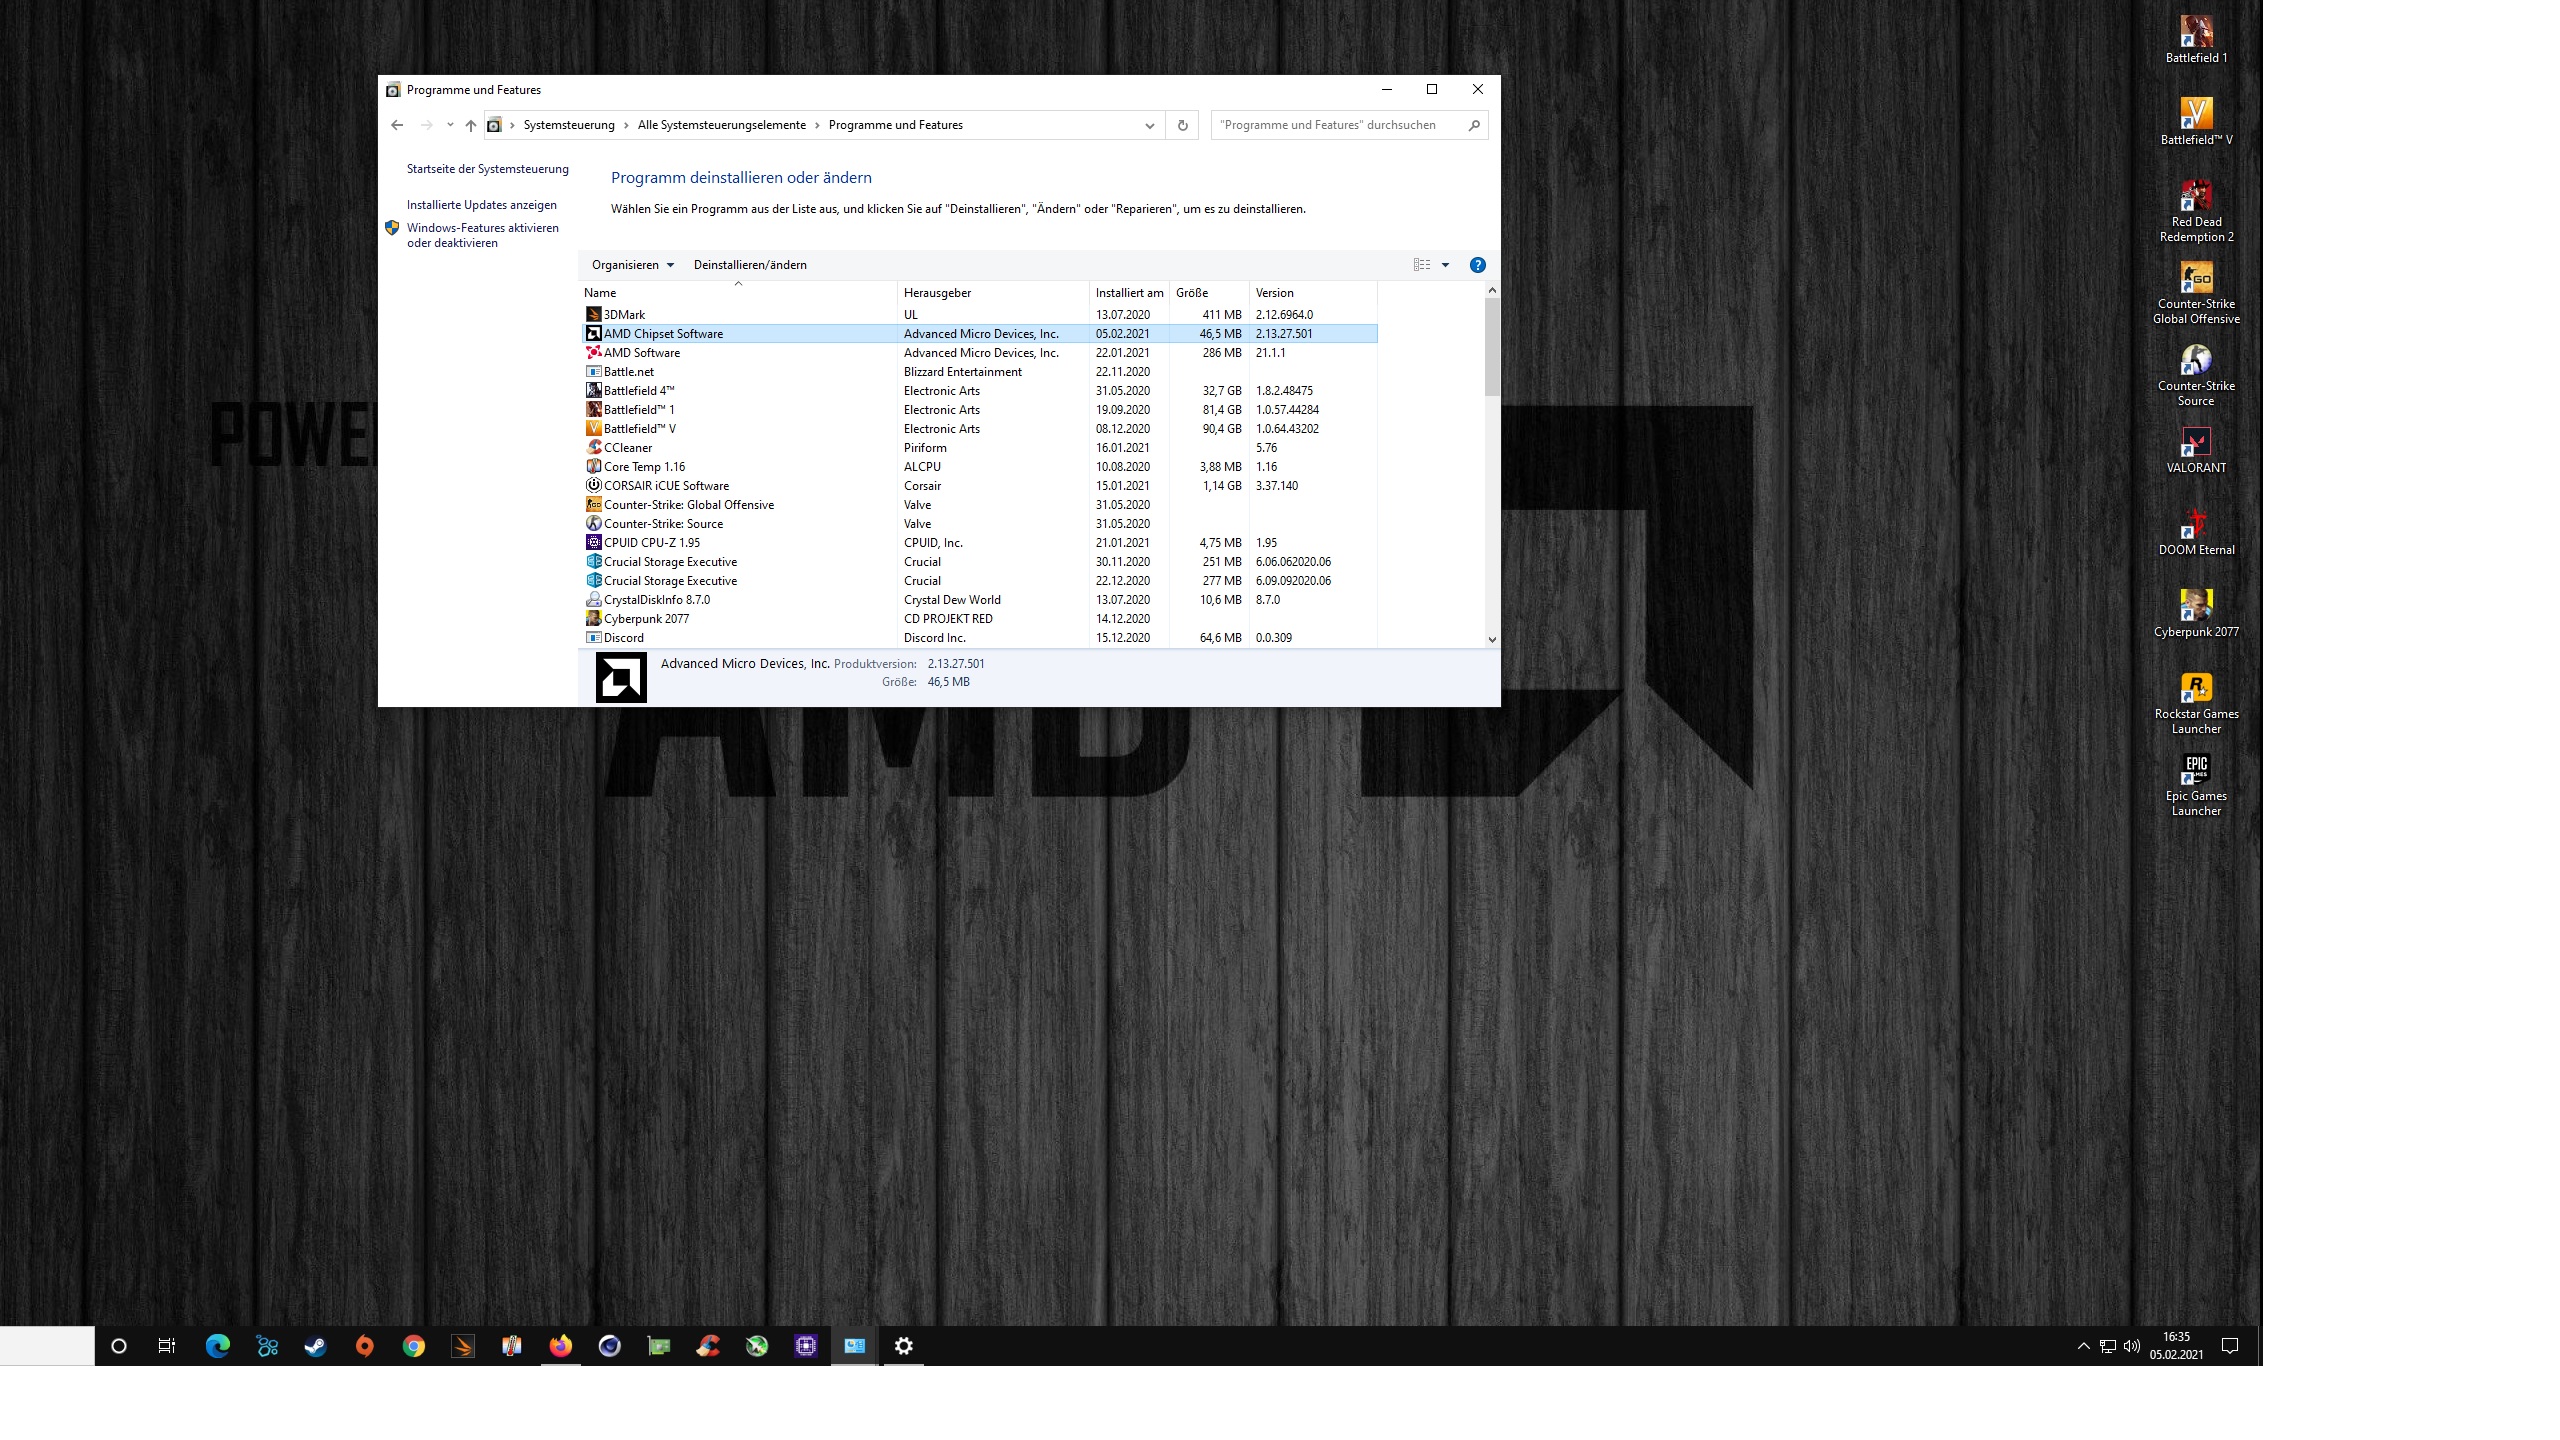This screenshot has height=1440, width=2560.
Task: Select Counter-Strike Global Offensive desktop icon
Action: pyautogui.click(x=2196, y=294)
